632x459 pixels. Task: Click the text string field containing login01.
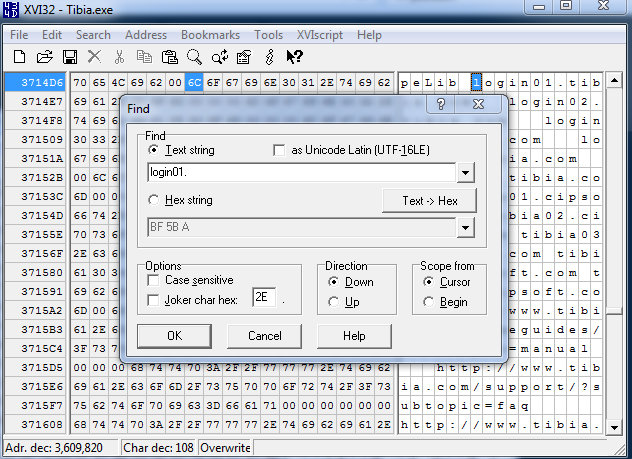point(301,172)
